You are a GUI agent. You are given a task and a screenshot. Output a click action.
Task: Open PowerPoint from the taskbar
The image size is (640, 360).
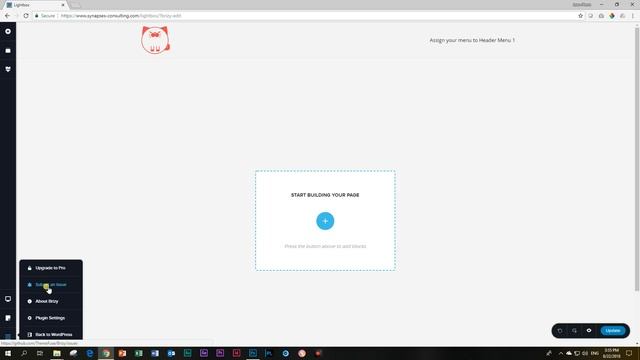click(122, 353)
